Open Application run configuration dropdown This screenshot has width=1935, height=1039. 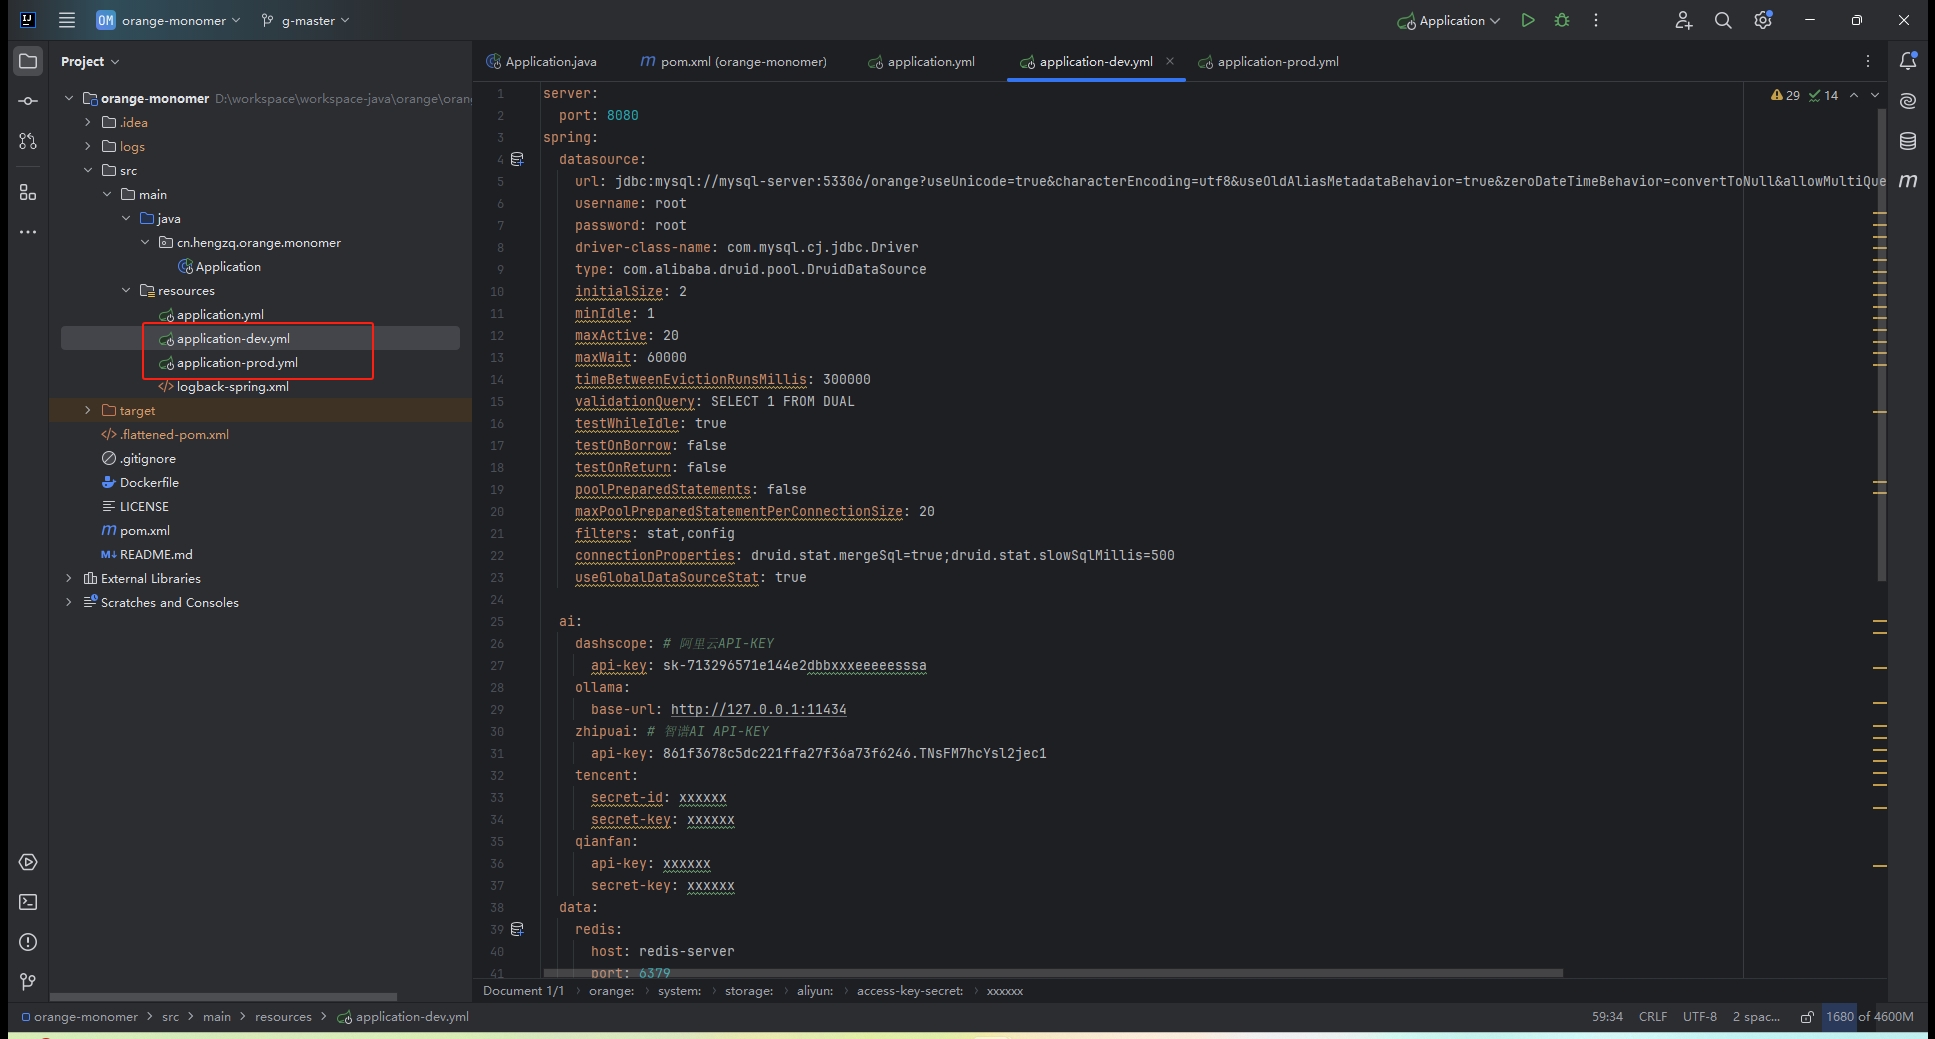1449,20
